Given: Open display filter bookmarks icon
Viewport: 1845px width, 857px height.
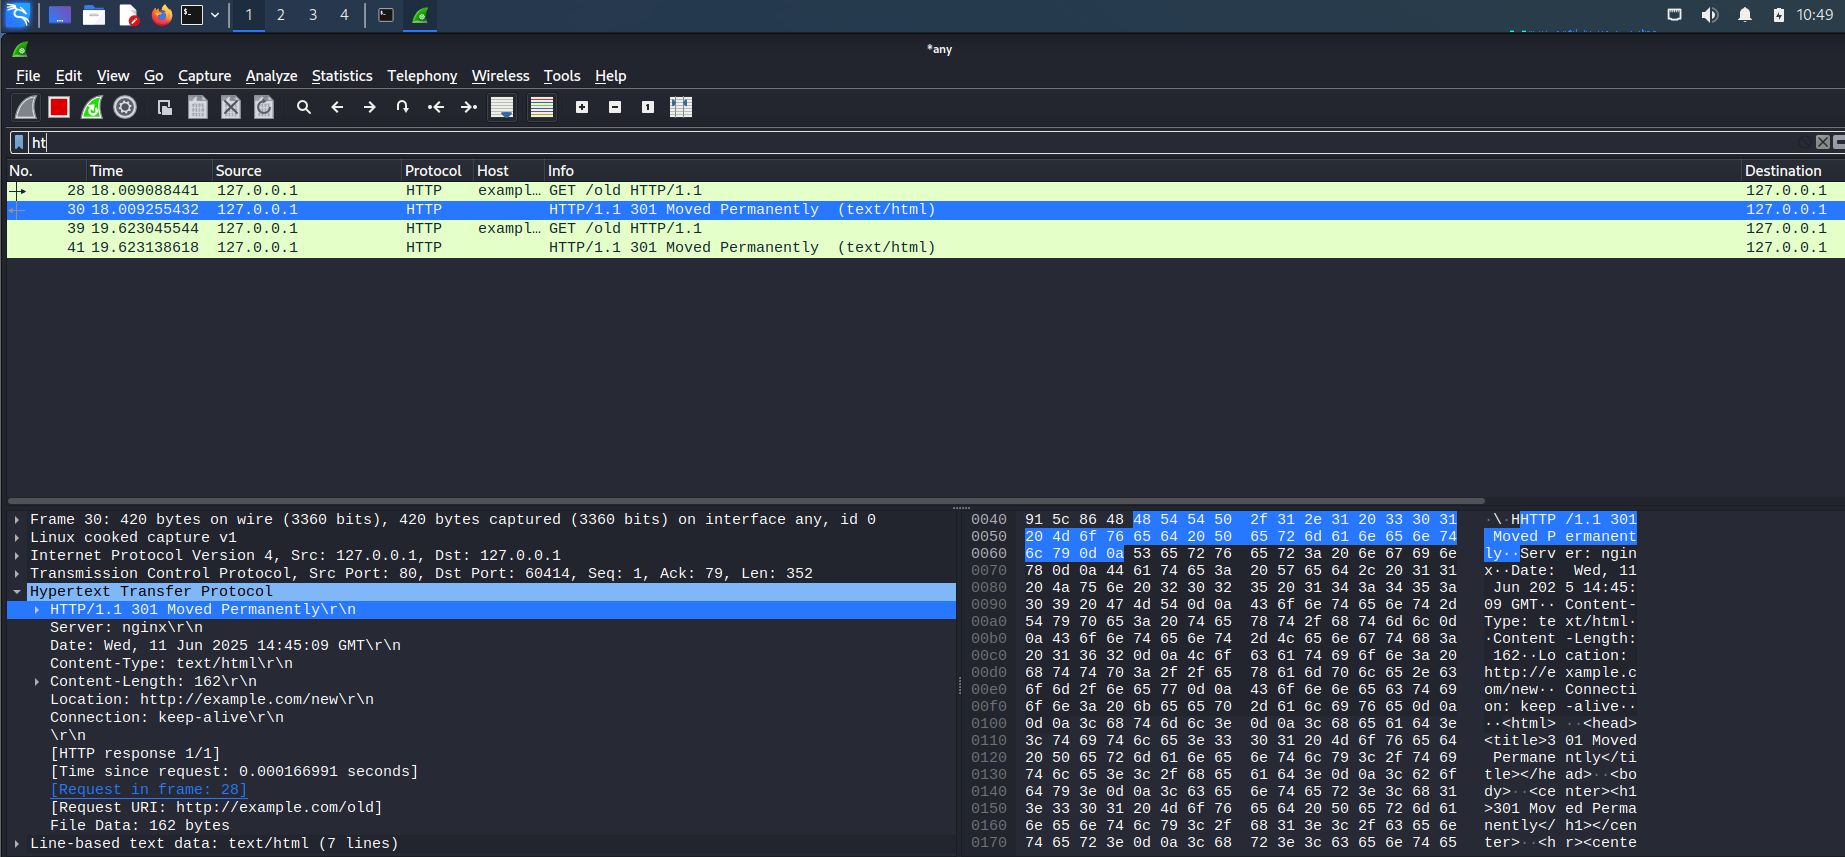Looking at the screenshot, I should (19, 142).
